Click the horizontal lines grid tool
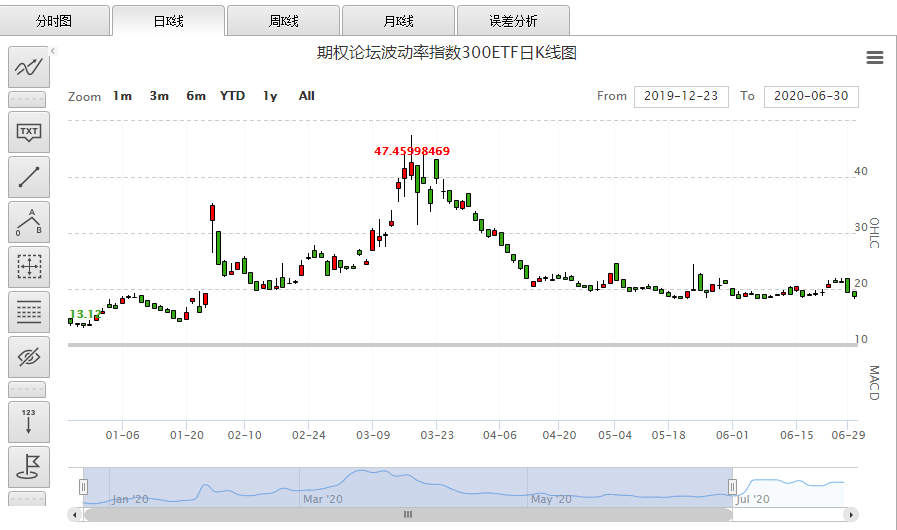 (x=29, y=312)
